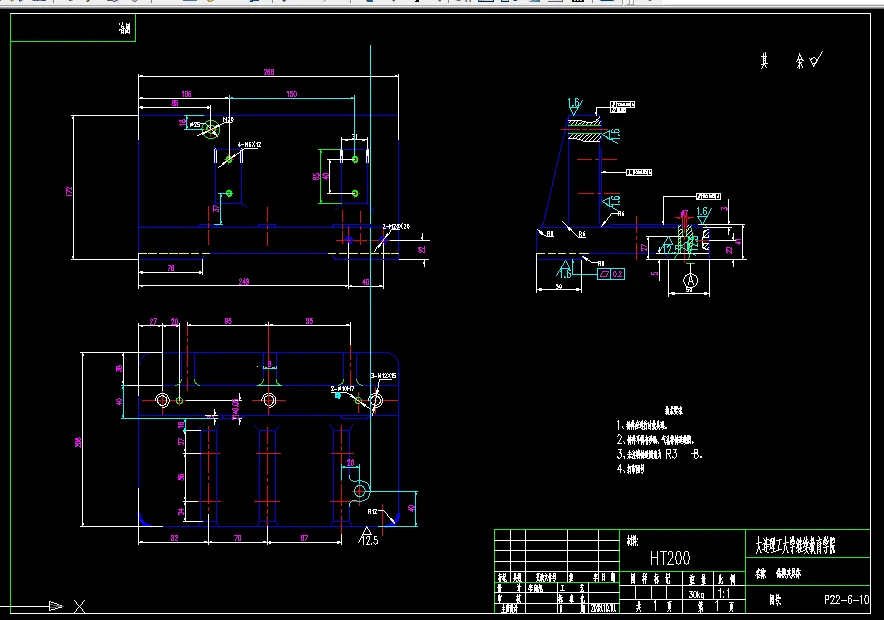Select technical requirement line 3 with R3

click(660, 454)
